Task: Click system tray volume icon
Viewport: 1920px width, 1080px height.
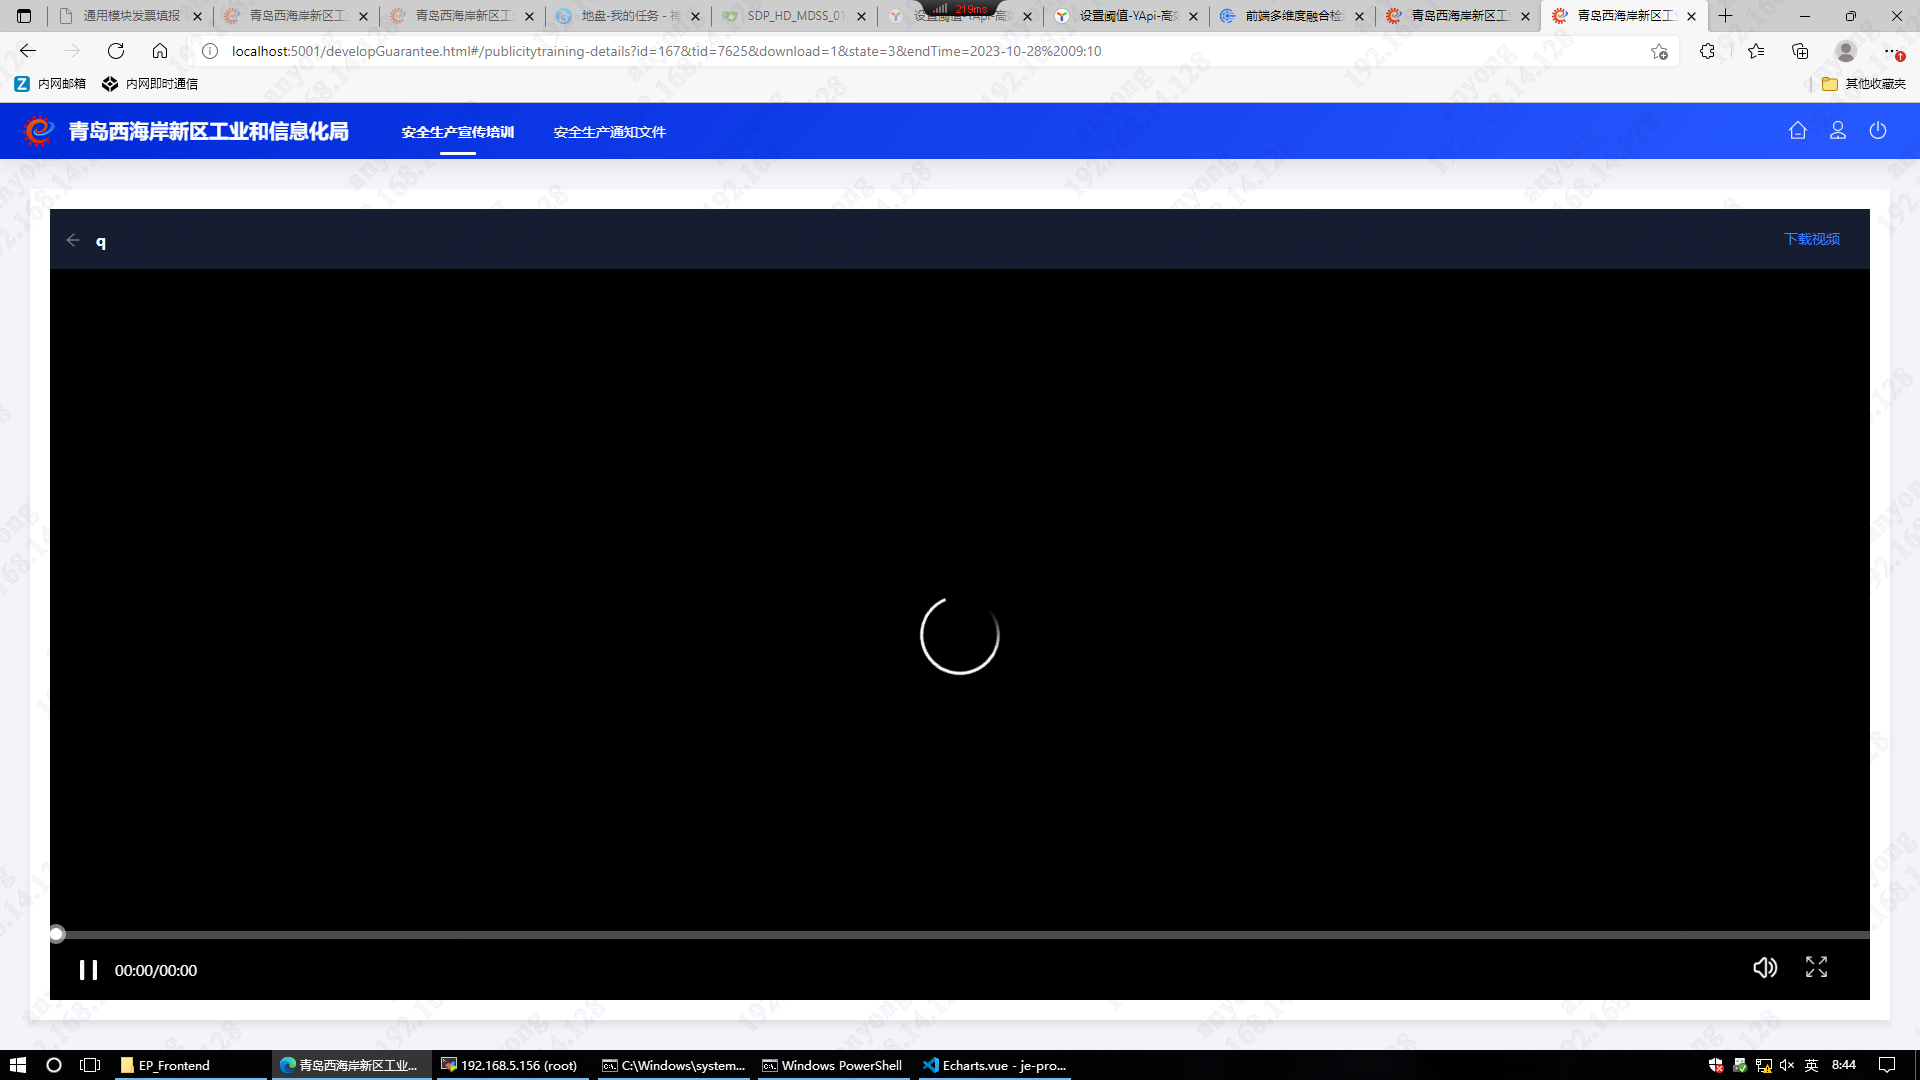Action: (1787, 1065)
